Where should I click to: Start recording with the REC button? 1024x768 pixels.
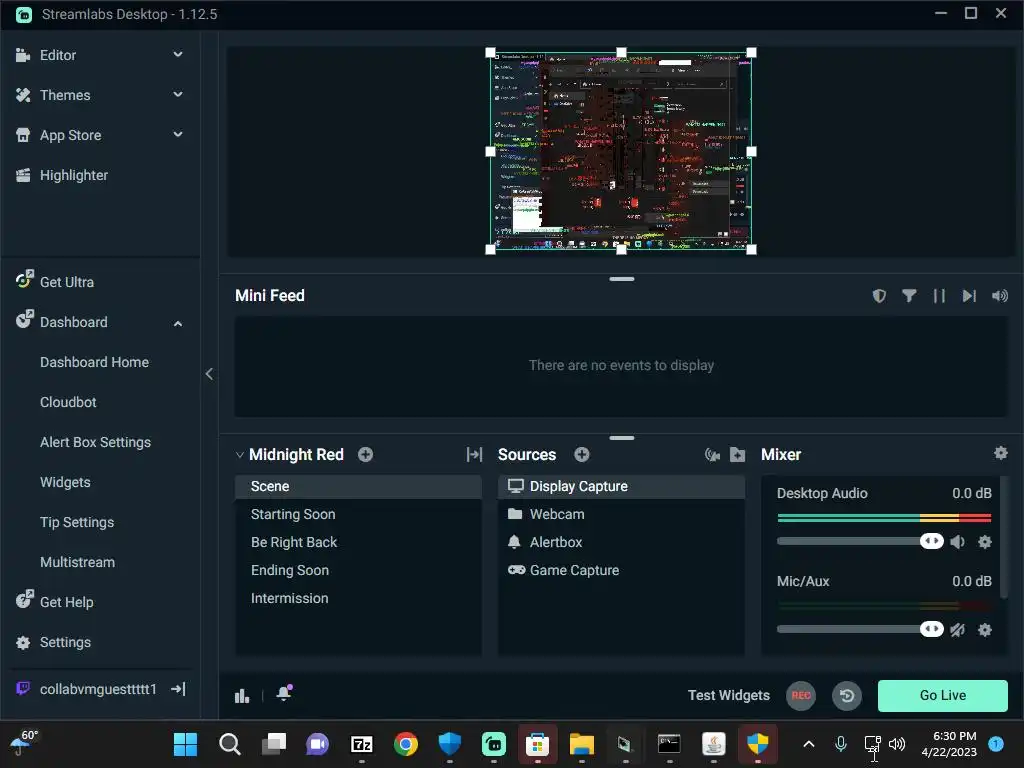pos(801,696)
